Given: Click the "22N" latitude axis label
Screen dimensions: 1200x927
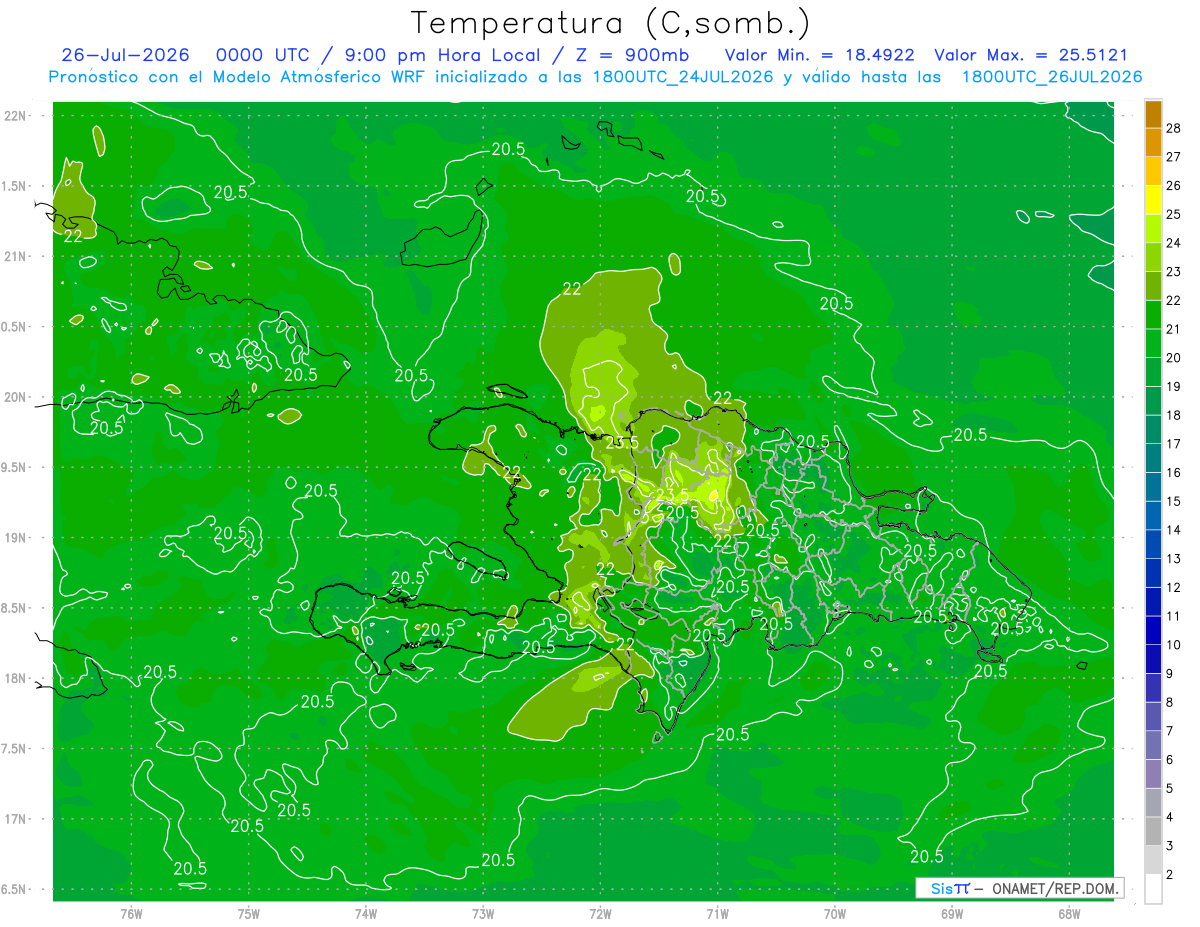Looking at the screenshot, I should 14,116.
